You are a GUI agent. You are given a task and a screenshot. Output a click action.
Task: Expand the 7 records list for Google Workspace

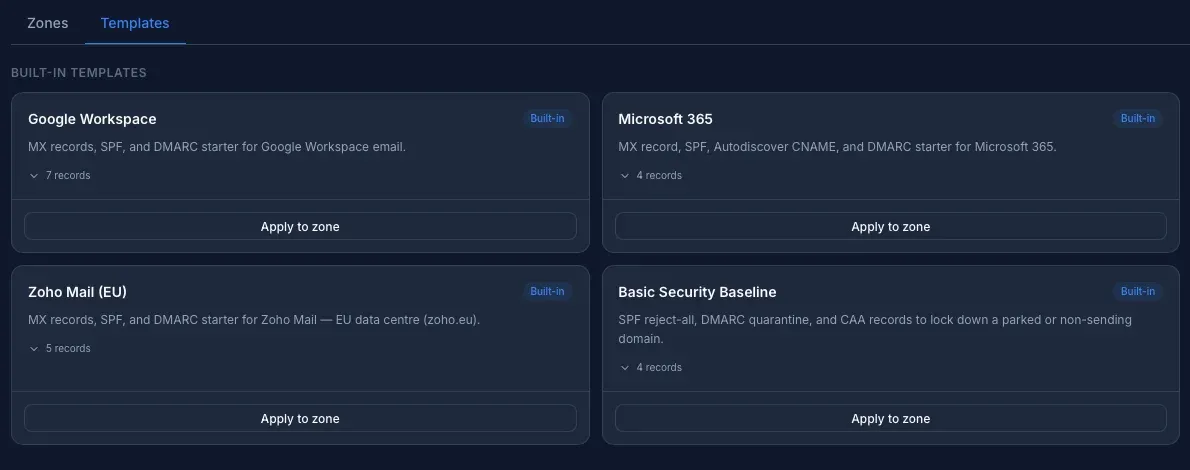60,175
